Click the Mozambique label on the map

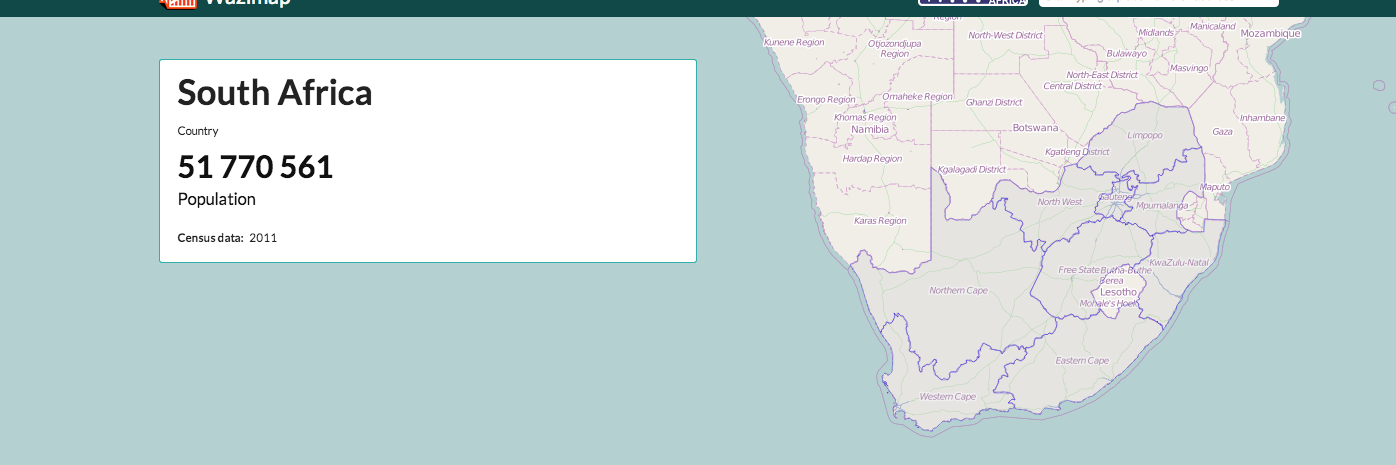coord(1270,33)
